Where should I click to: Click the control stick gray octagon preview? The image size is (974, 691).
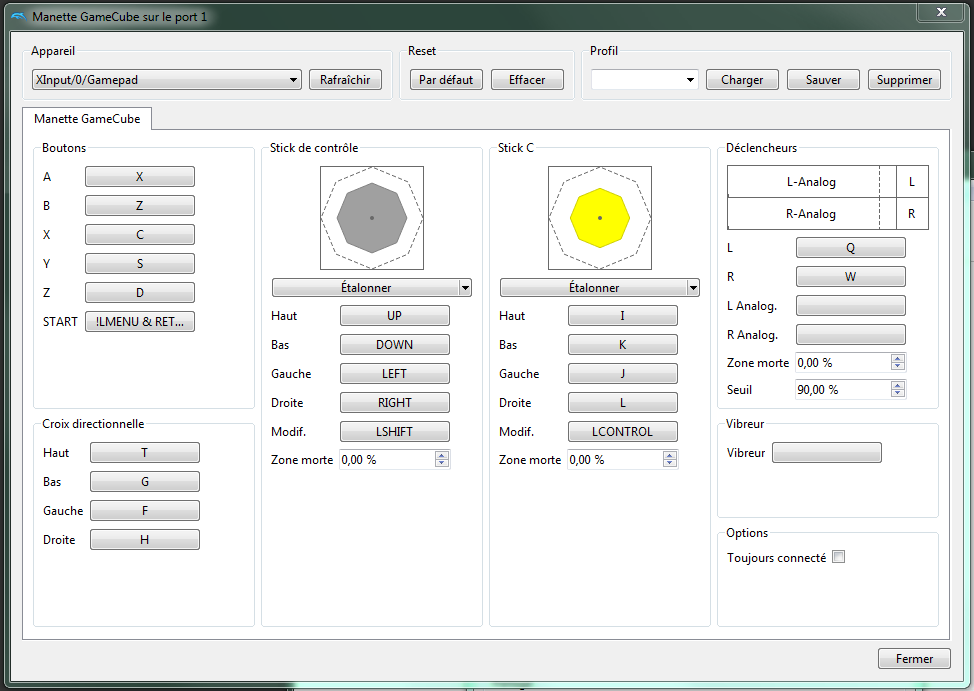[372, 218]
